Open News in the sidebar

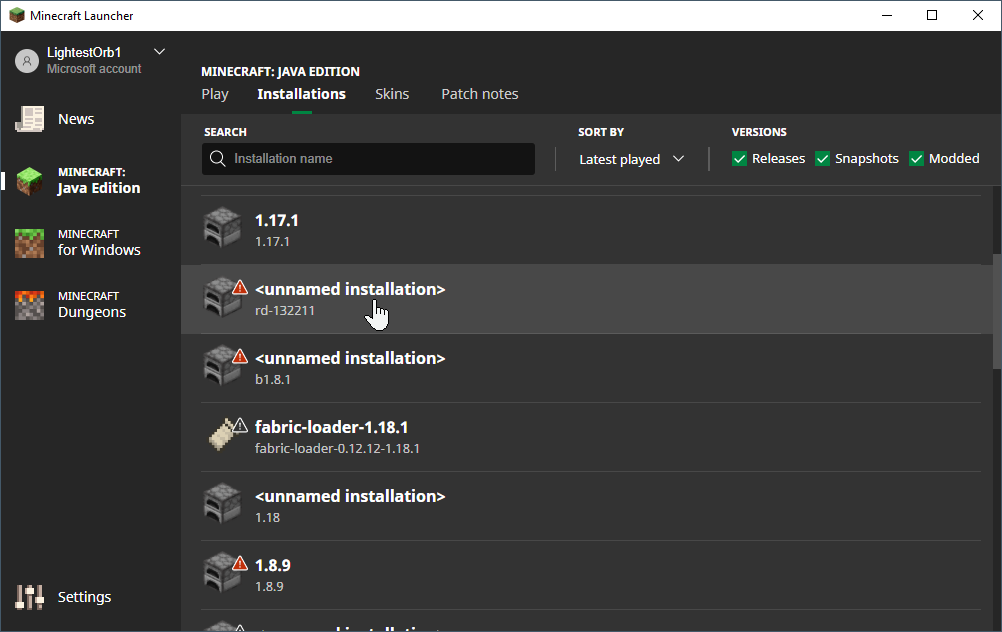[x=76, y=119]
